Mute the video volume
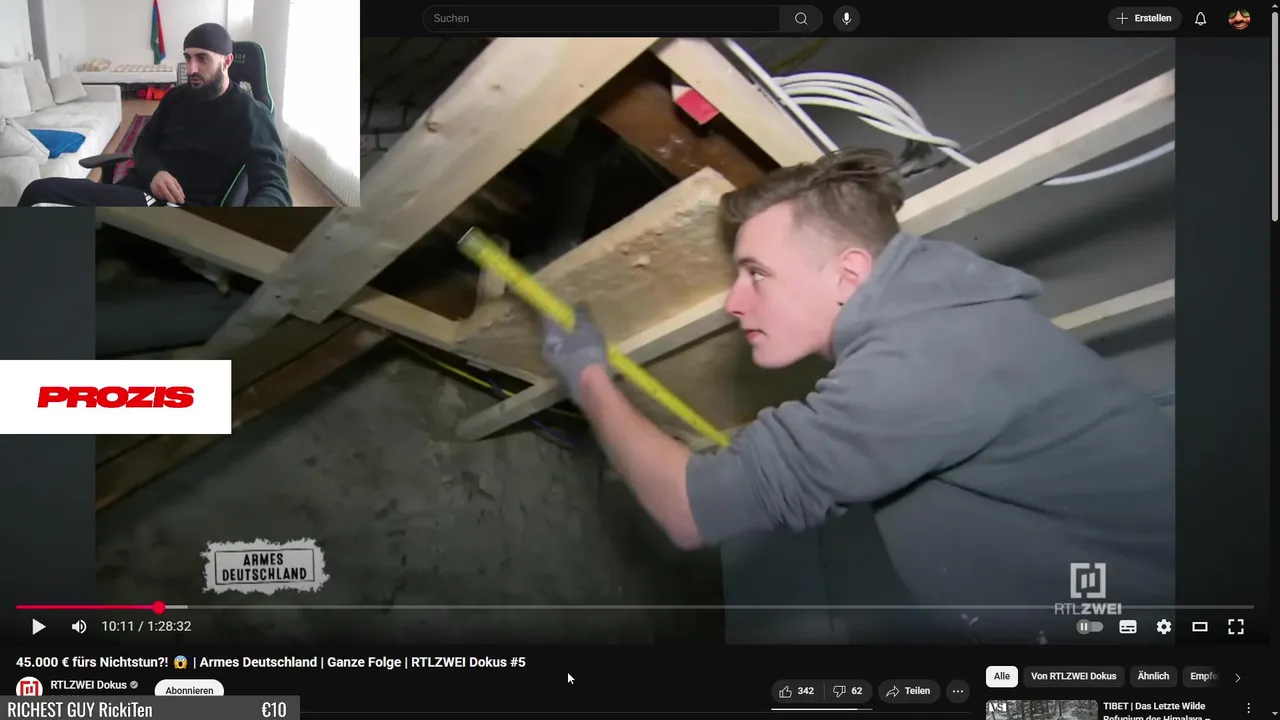Image resolution: width=1280 pixels, height=720 pixels. (79, 627)
